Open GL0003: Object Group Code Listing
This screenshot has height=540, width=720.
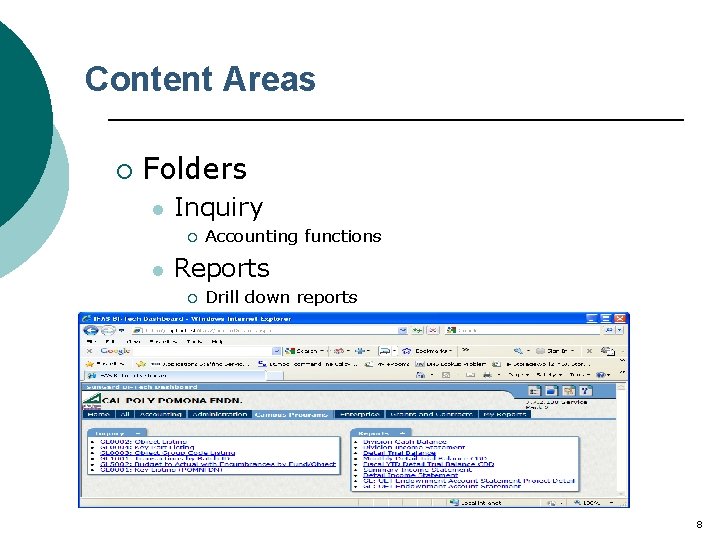click(x=168, y=453)
